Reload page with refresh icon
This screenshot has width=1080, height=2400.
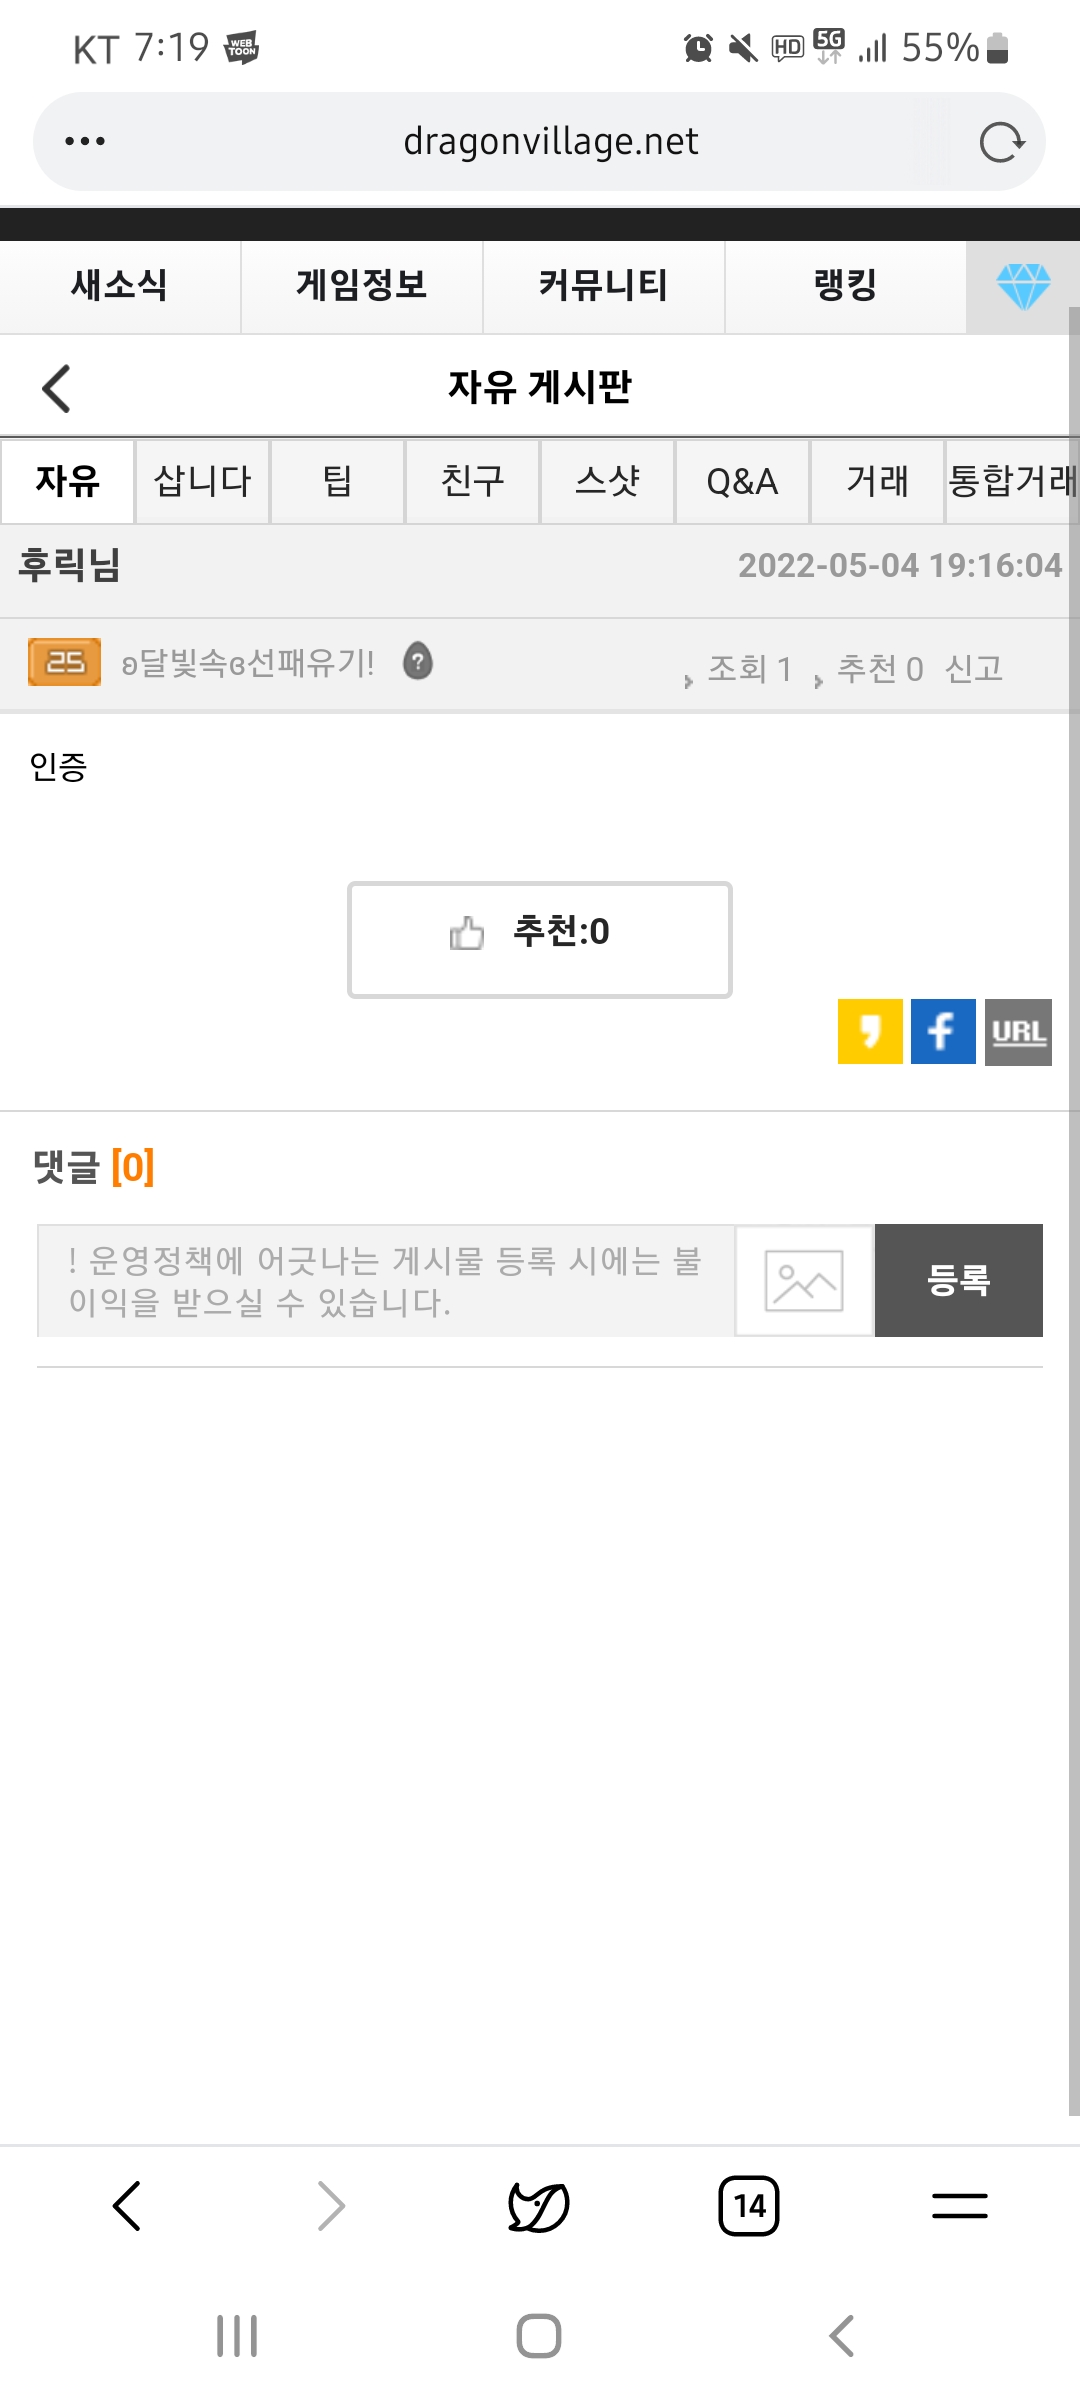click(1002, 142)
